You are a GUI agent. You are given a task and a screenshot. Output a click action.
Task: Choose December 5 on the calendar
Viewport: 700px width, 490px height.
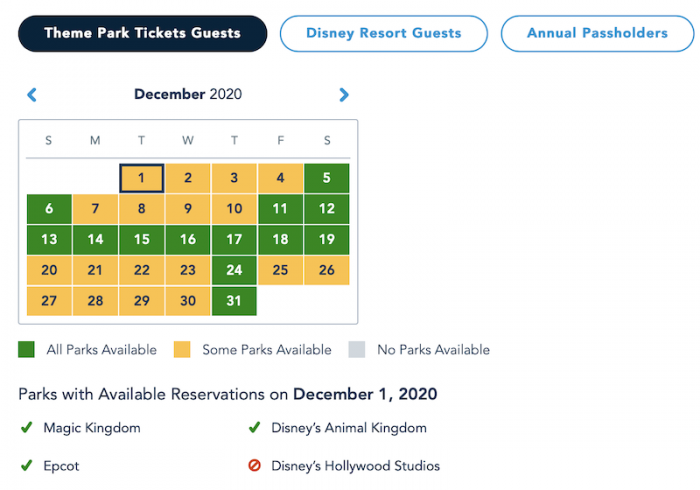pyautogui.click(x=327, y=179)
